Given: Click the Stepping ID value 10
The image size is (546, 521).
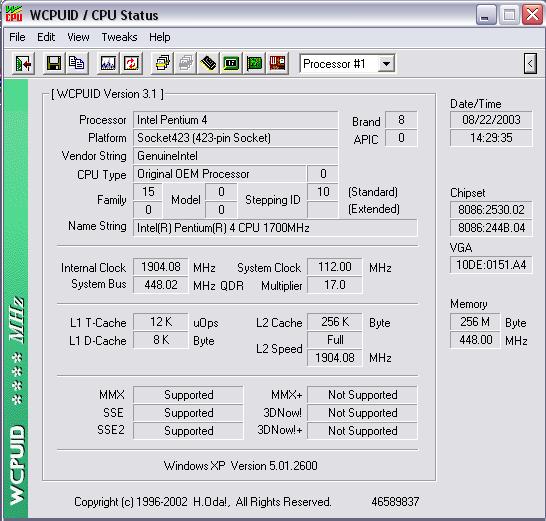Looking at the screenshot, I should pos(323,192).
